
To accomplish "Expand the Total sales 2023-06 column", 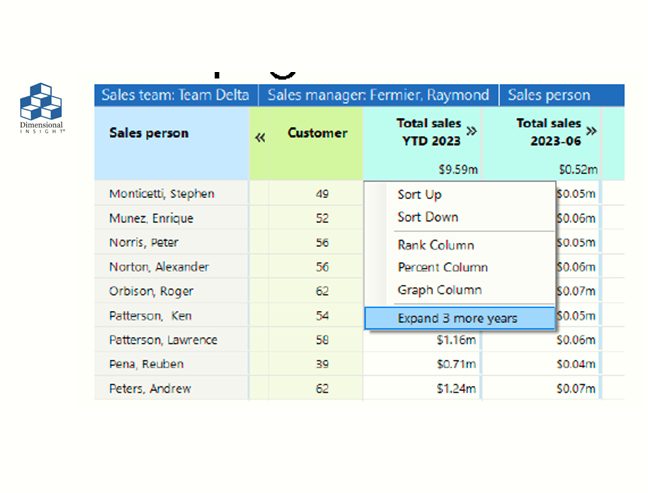I will tap(592, 130).
